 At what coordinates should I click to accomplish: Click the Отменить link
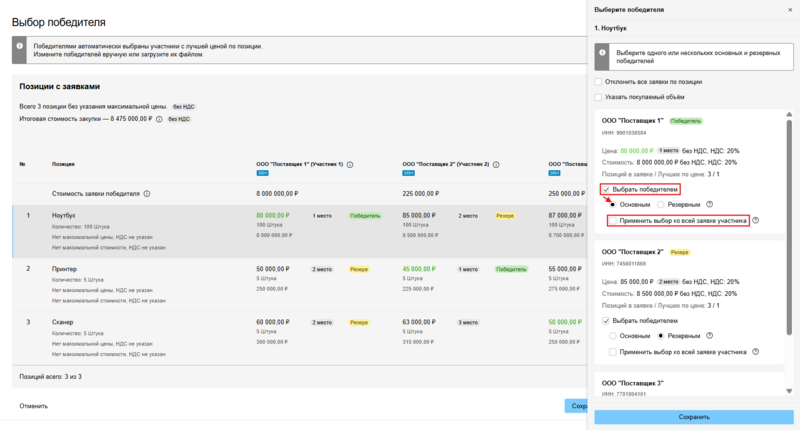pos(34,406)
